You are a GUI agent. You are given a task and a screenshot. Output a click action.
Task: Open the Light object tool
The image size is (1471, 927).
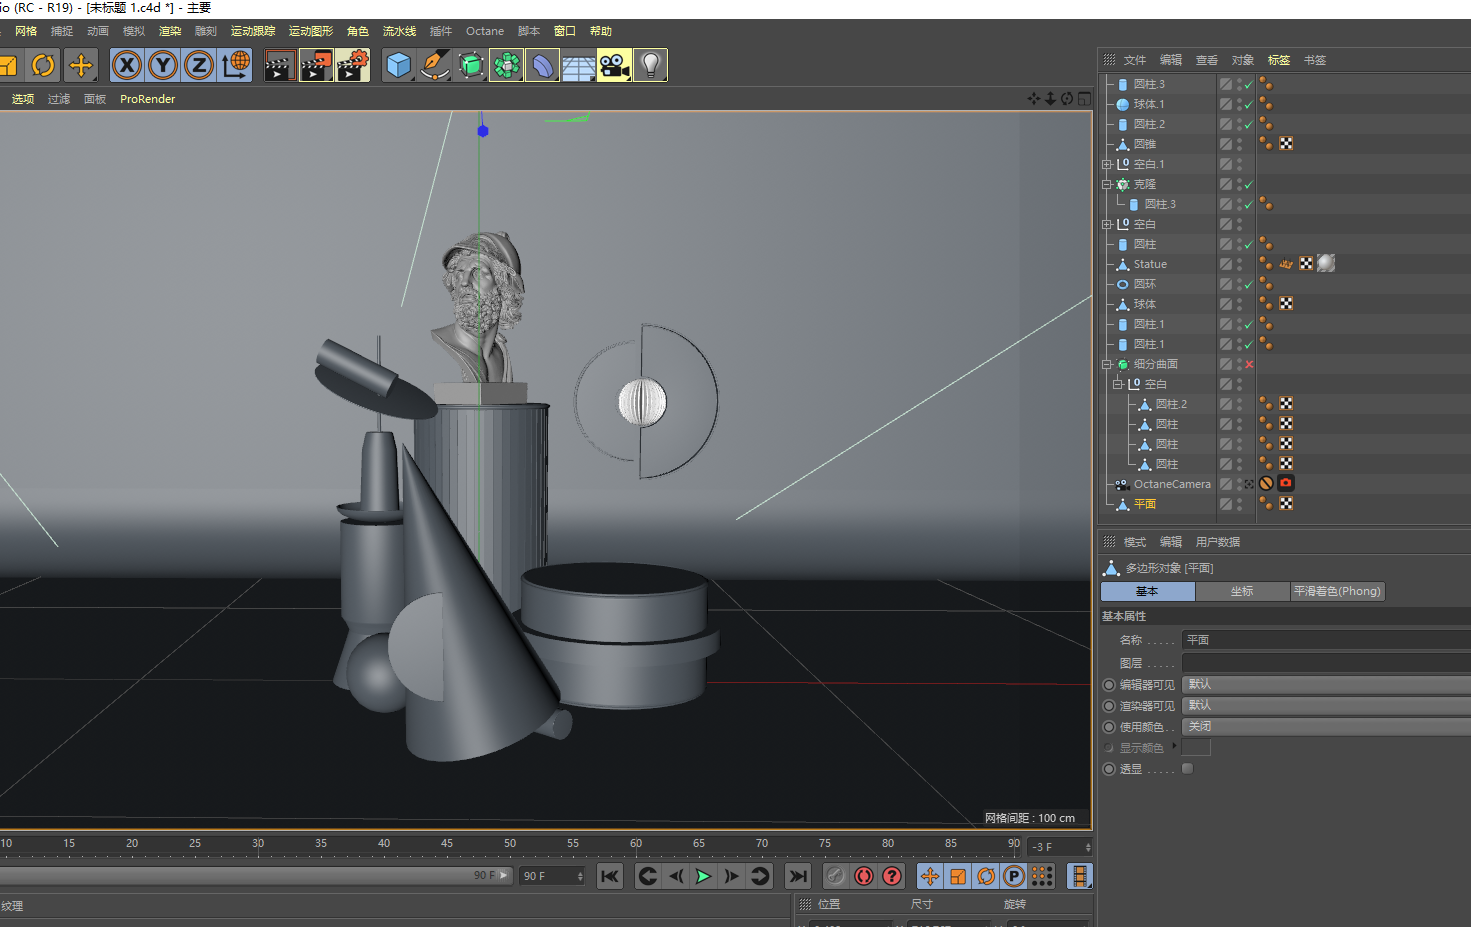click(x=650, y=66)
